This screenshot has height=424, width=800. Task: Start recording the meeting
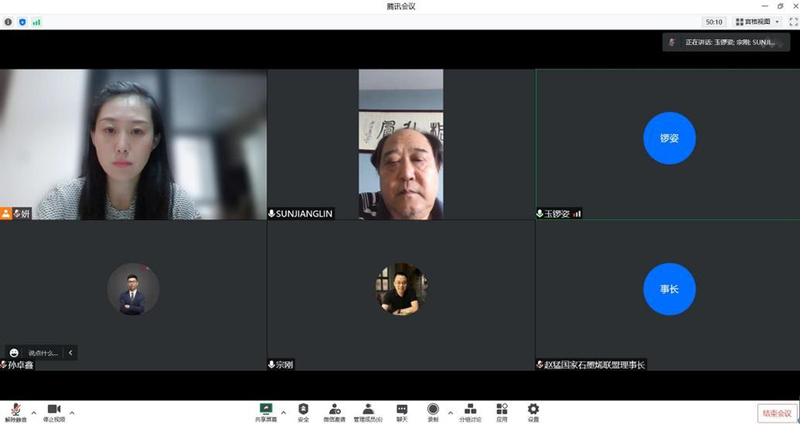tap(433, 411)
